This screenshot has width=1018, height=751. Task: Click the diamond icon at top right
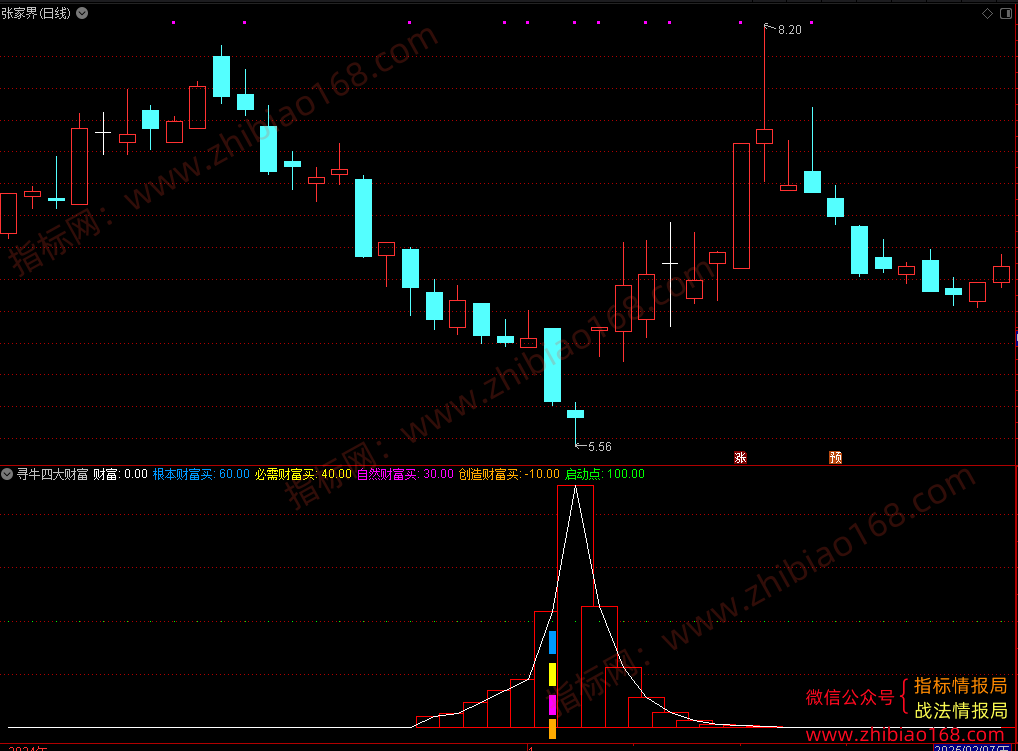987,14
